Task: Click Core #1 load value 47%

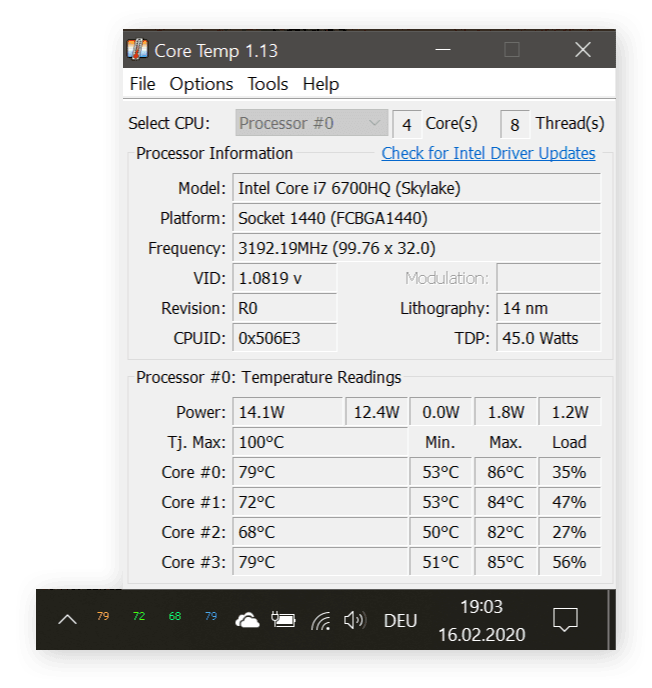Action: coord(570,502)
